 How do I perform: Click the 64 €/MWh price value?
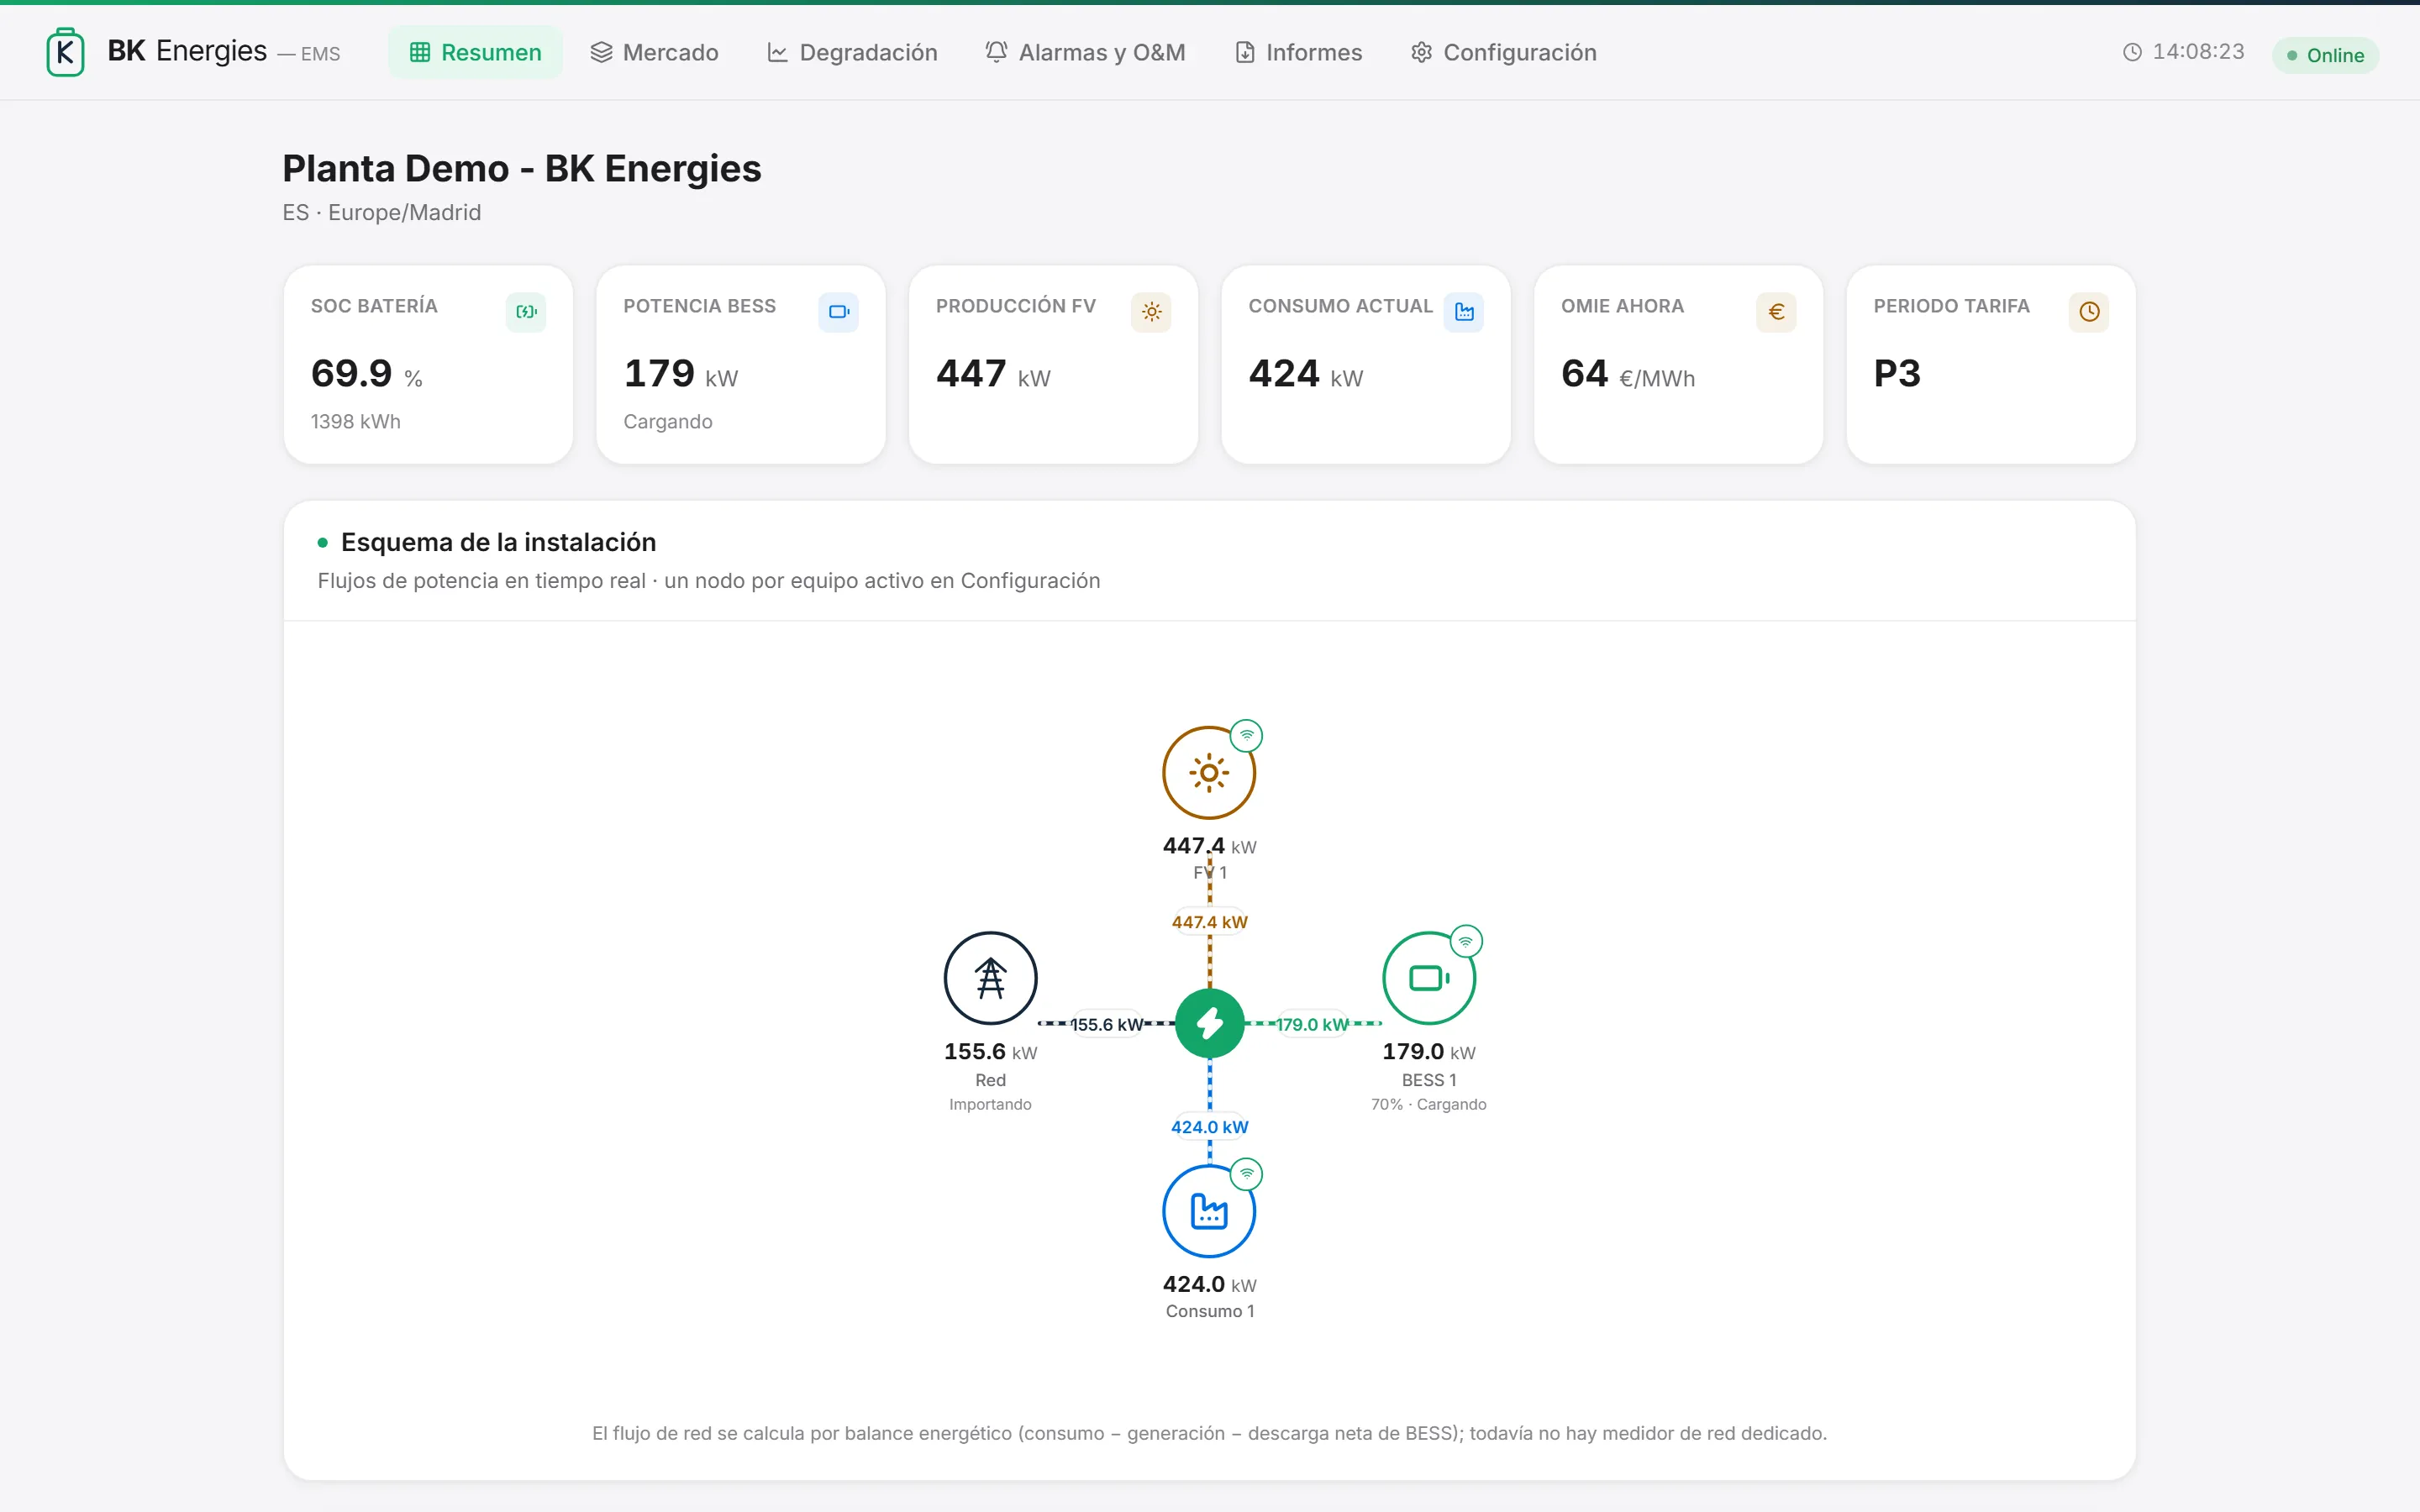click(1628, 374)
